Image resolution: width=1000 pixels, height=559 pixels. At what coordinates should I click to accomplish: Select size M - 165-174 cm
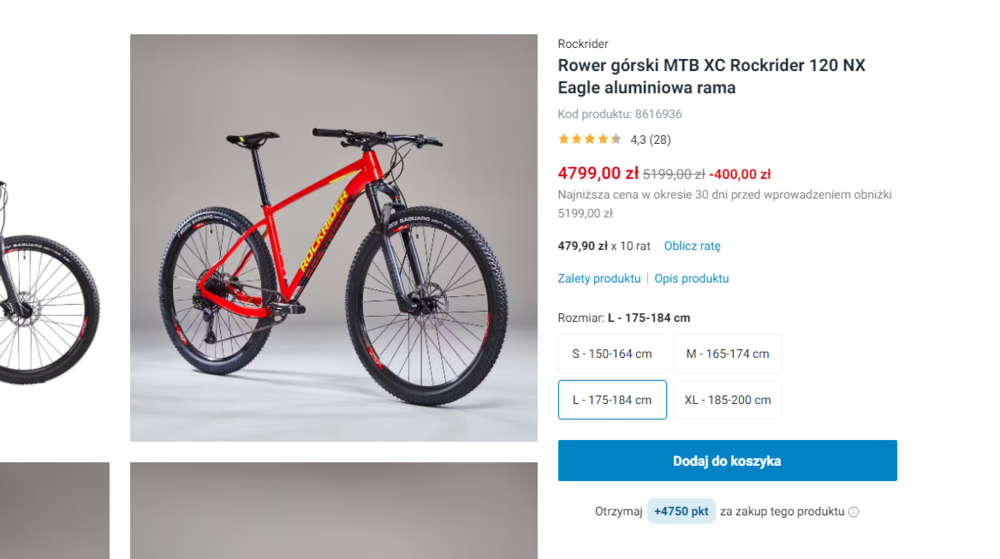(x=728, y=354)
